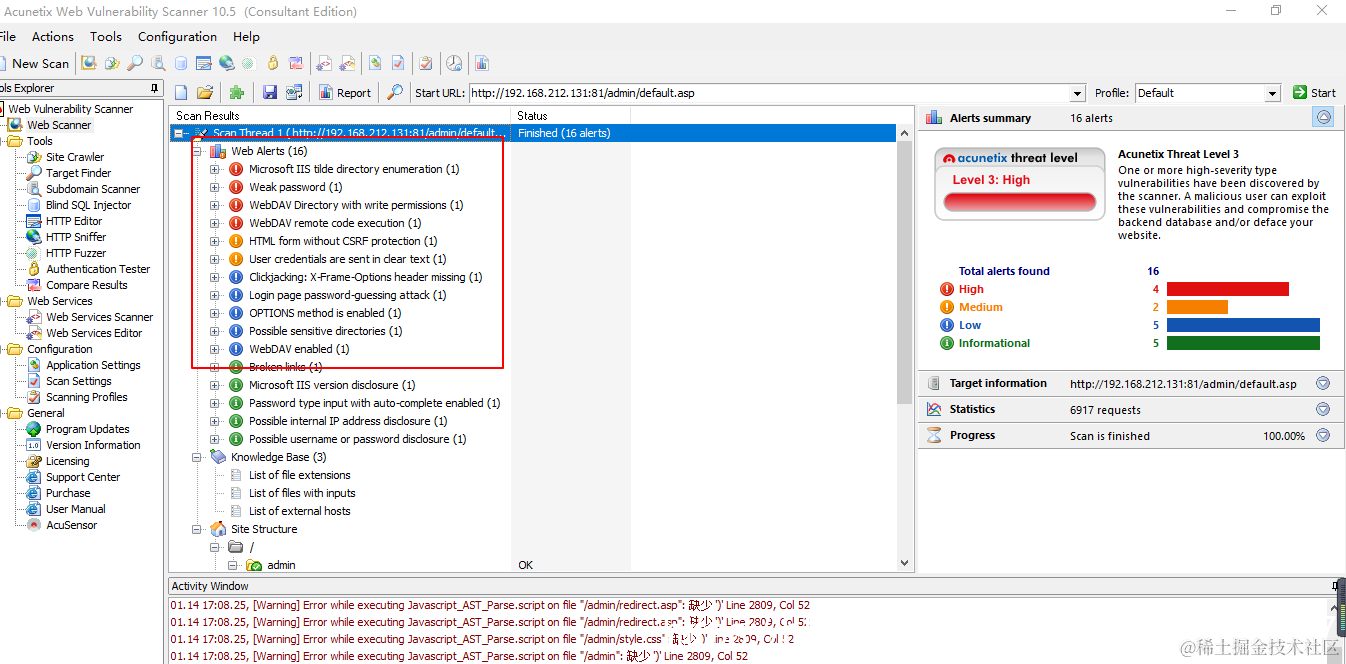Select Web Scanner in the sidebar tree

59,125
